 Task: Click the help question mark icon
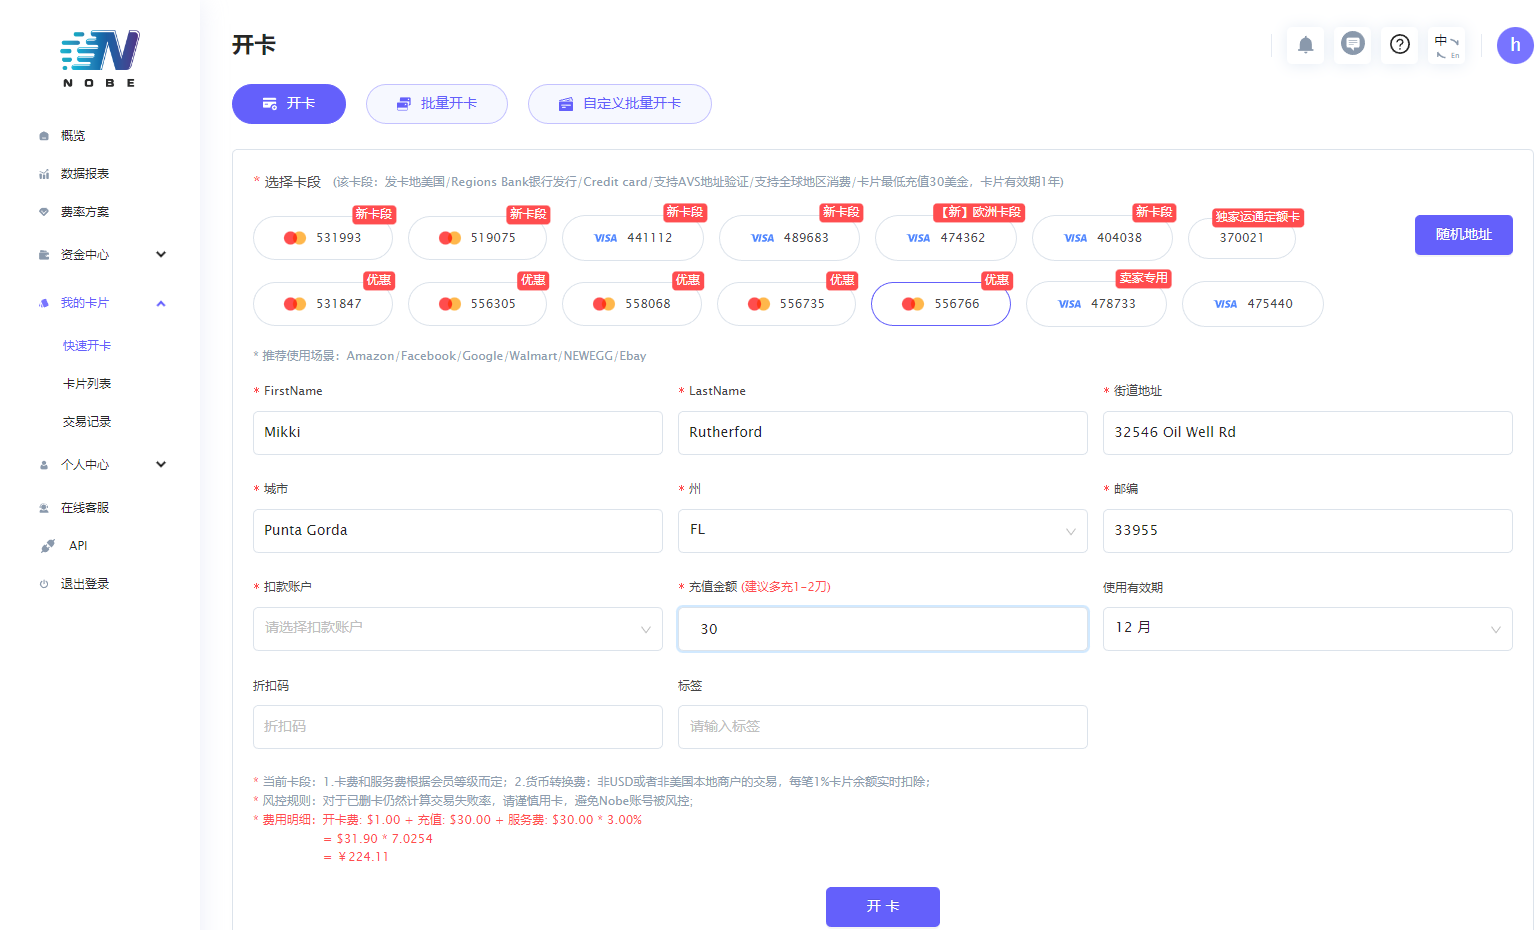[x=1400, y=45]
